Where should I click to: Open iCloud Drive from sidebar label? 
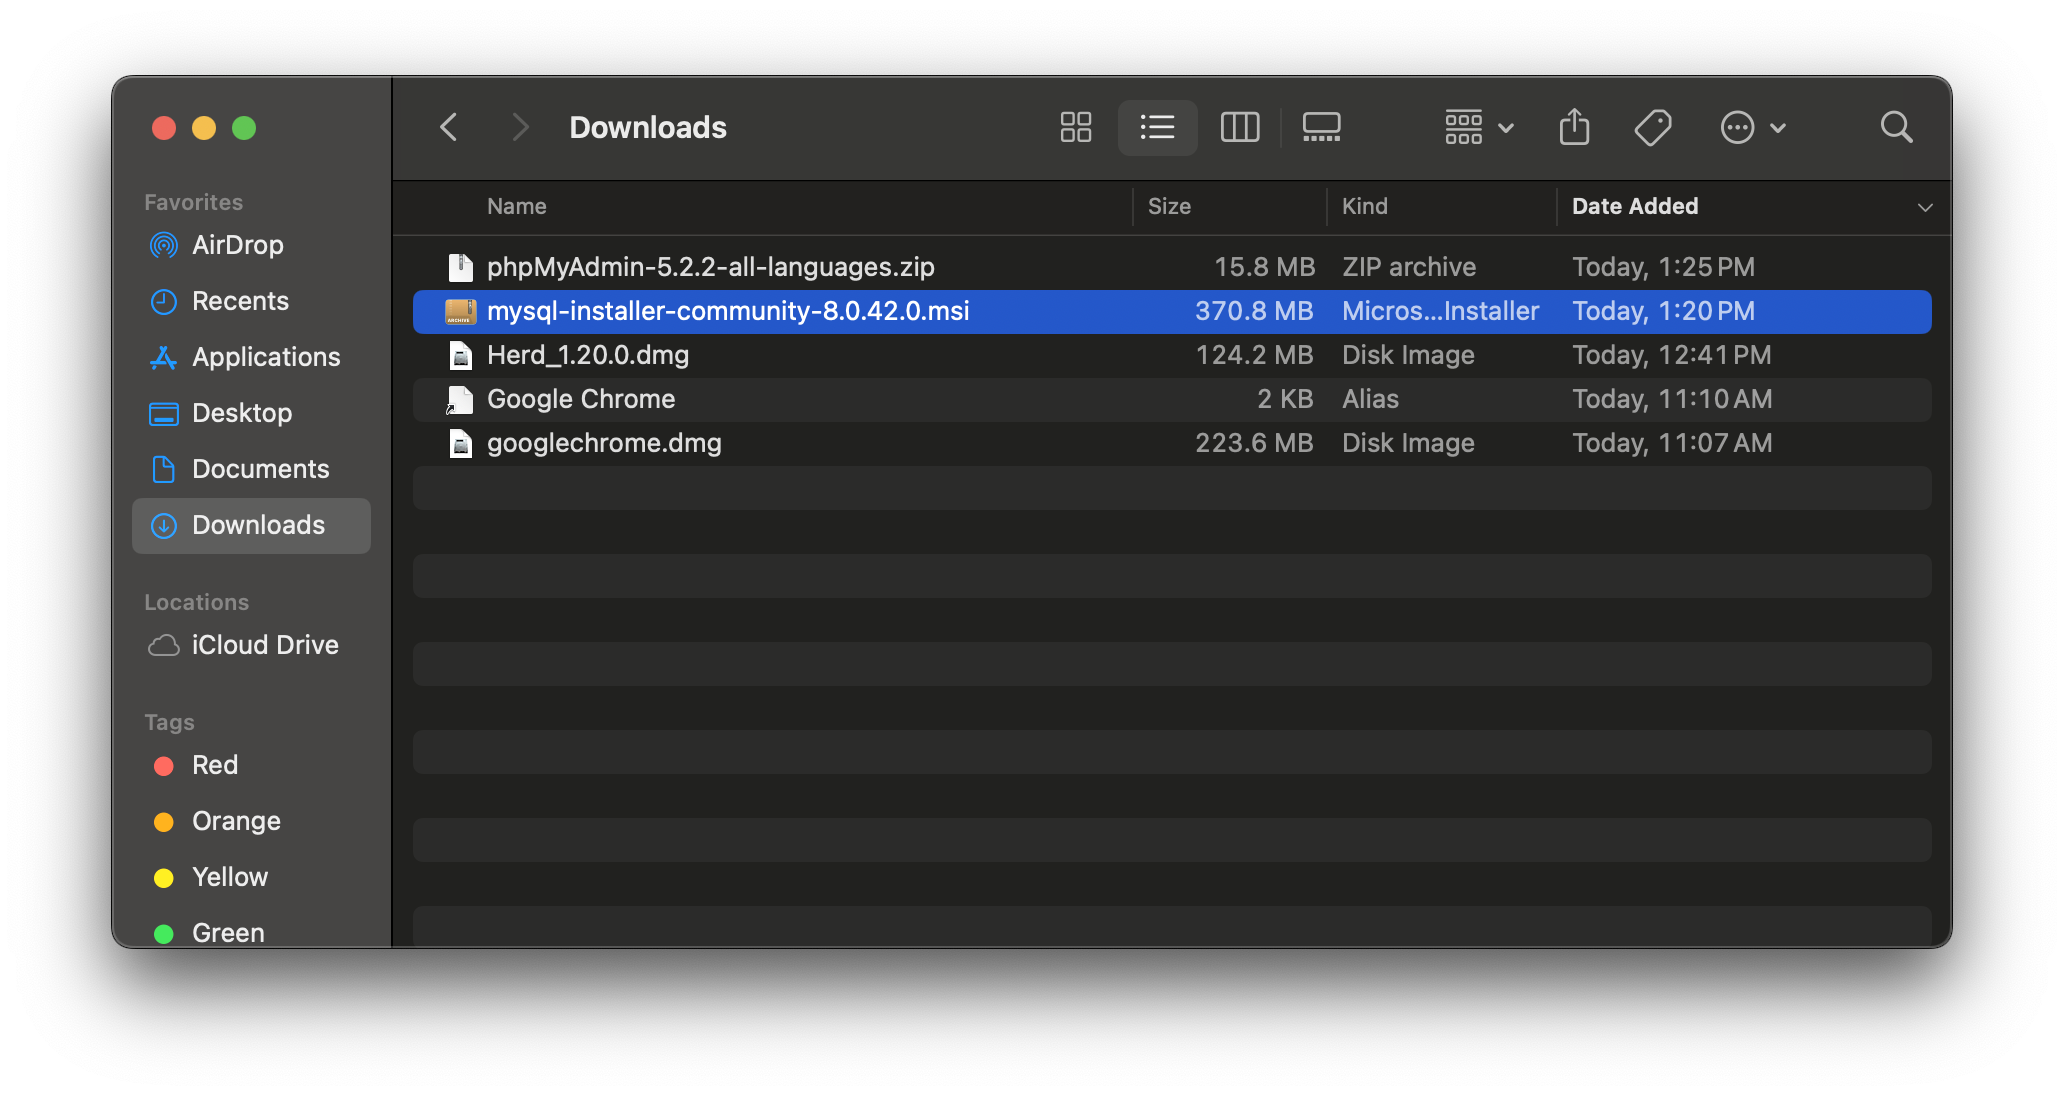(x=265, y=645)
